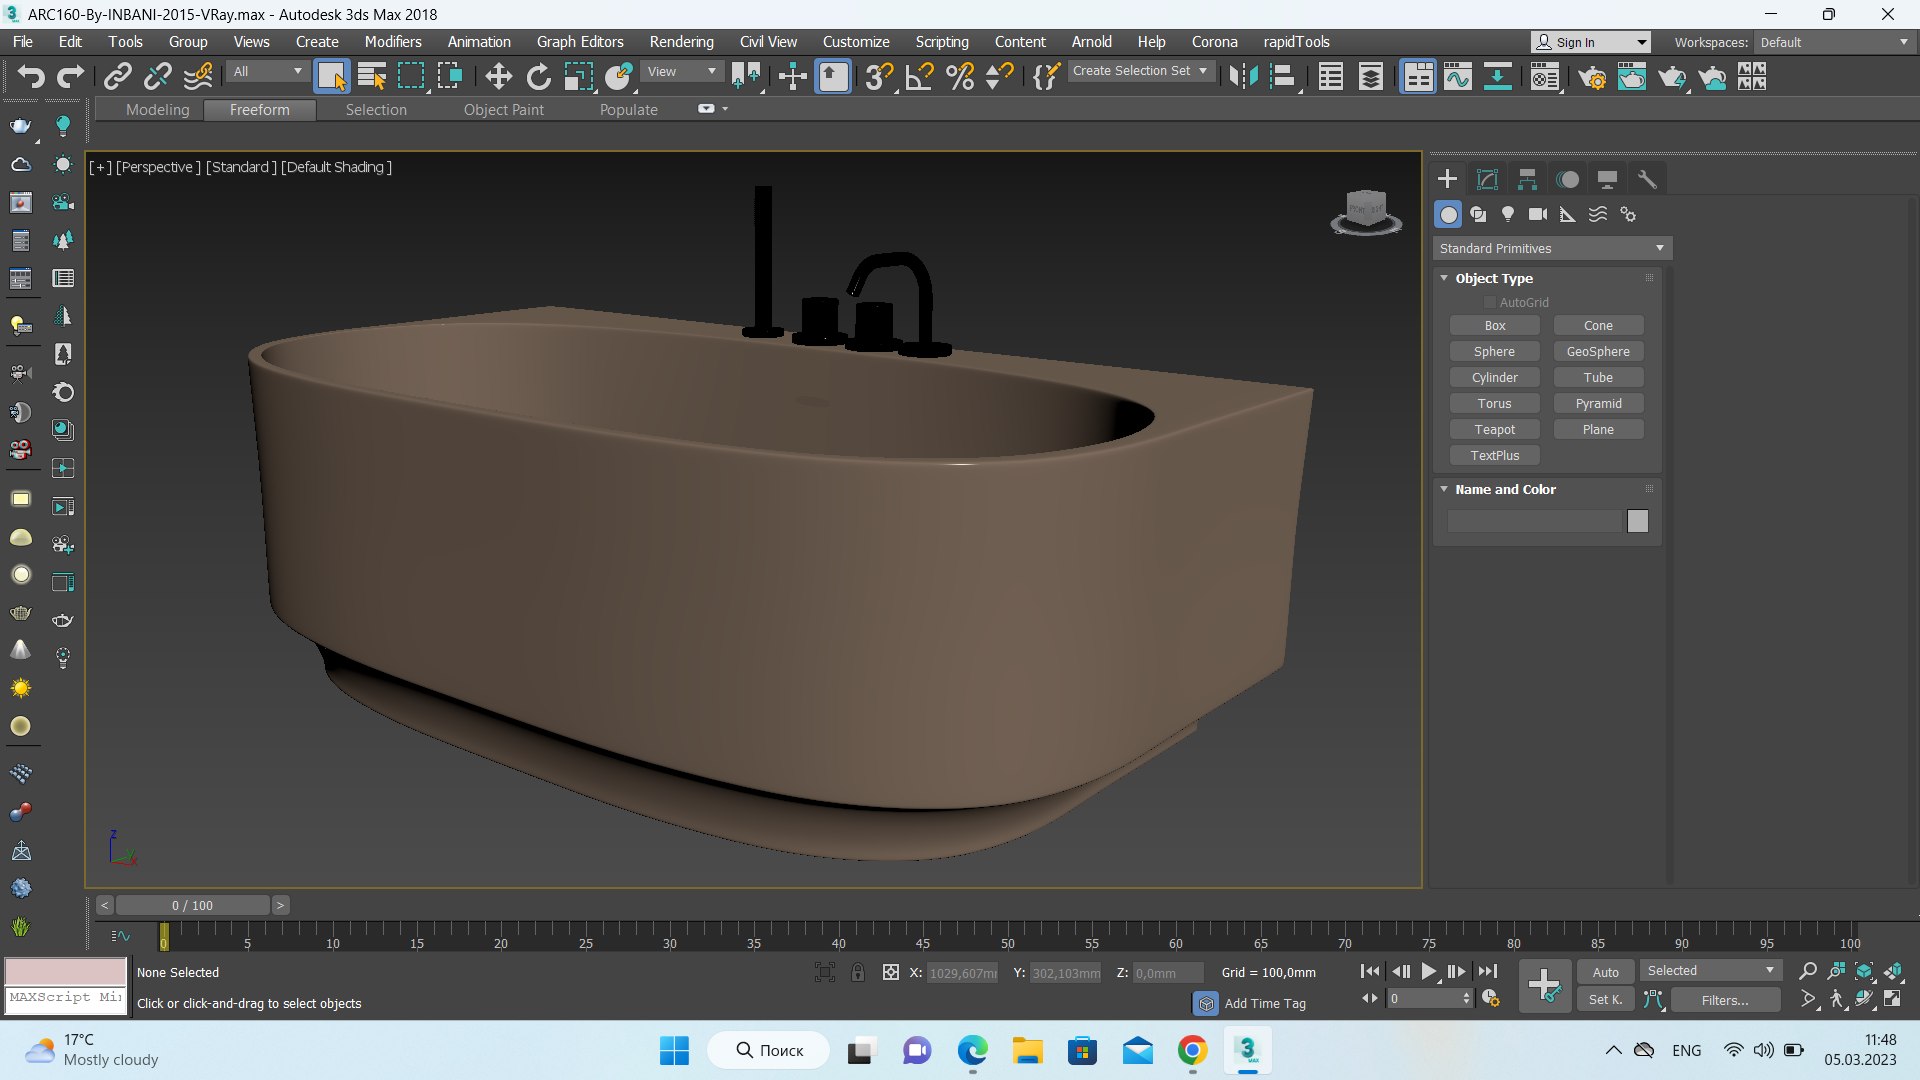This screenshot has height=1080, width=1920.
Task: Open the Rendering menu
Action: coord(681,42)
